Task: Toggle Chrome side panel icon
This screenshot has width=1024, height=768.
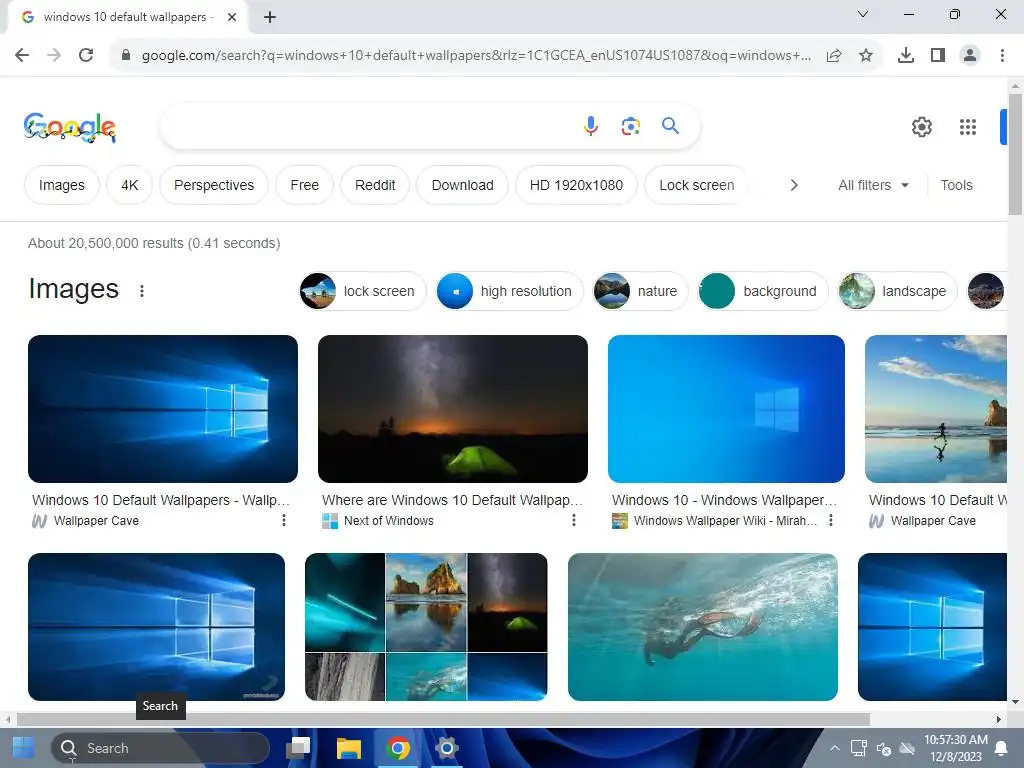Action: (937, 55)
